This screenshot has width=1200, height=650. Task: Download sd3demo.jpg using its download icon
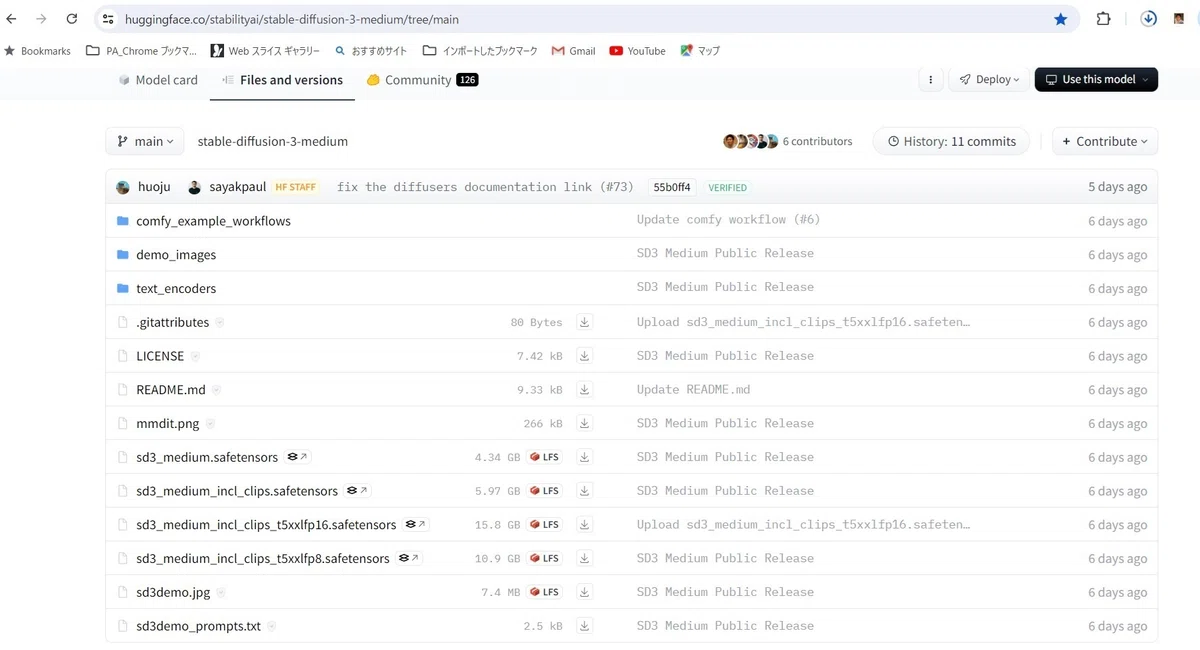(x=585, y=592)
